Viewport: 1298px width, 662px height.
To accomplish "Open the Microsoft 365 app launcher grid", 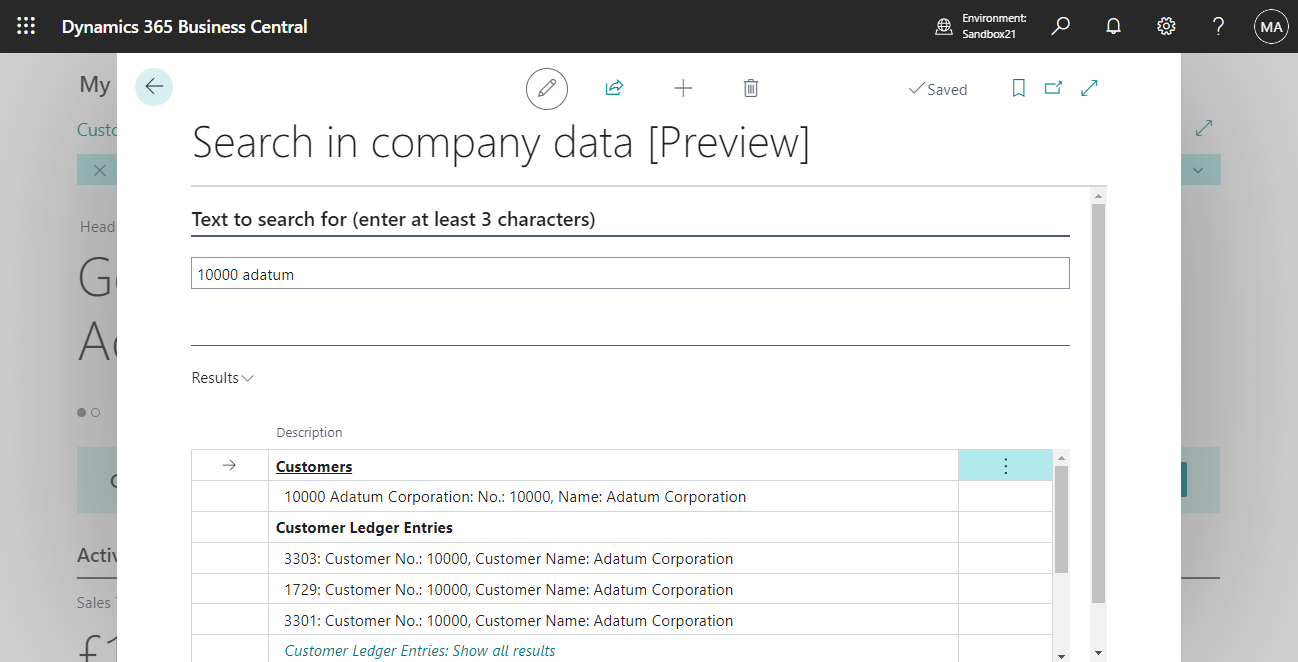I will (26, 26).
